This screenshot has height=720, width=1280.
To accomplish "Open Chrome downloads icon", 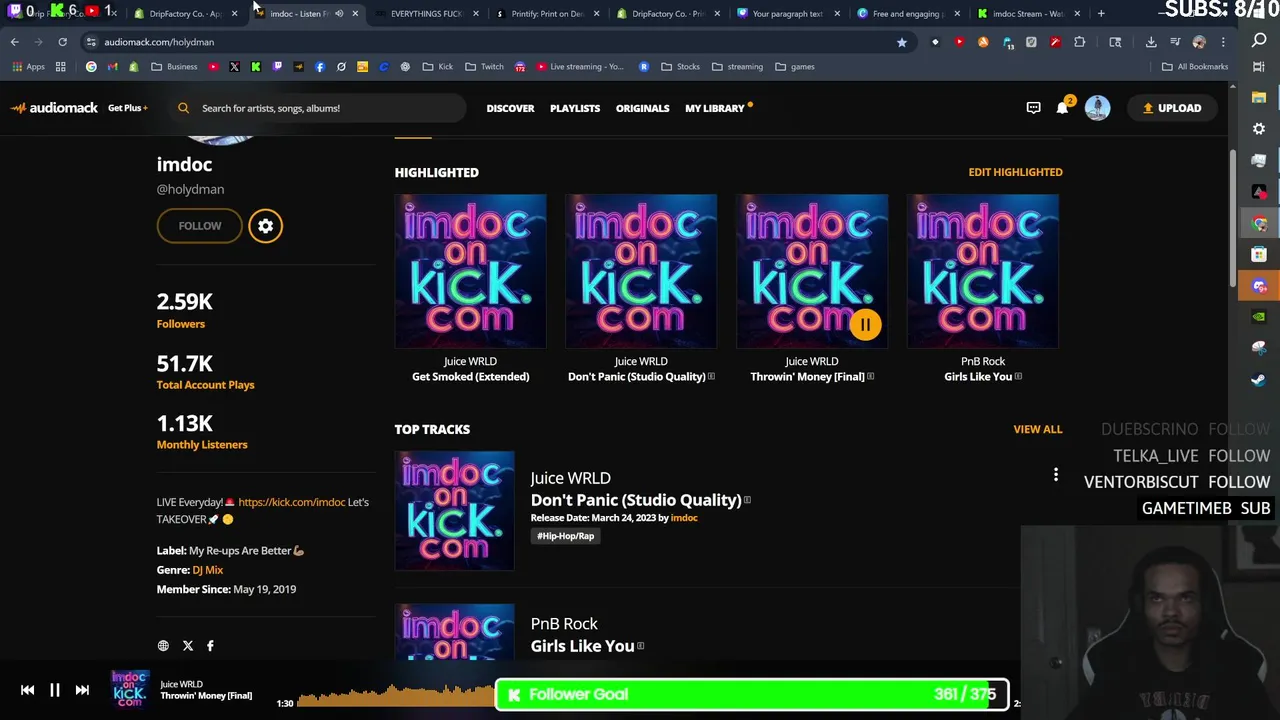I will pos(1151,42).
